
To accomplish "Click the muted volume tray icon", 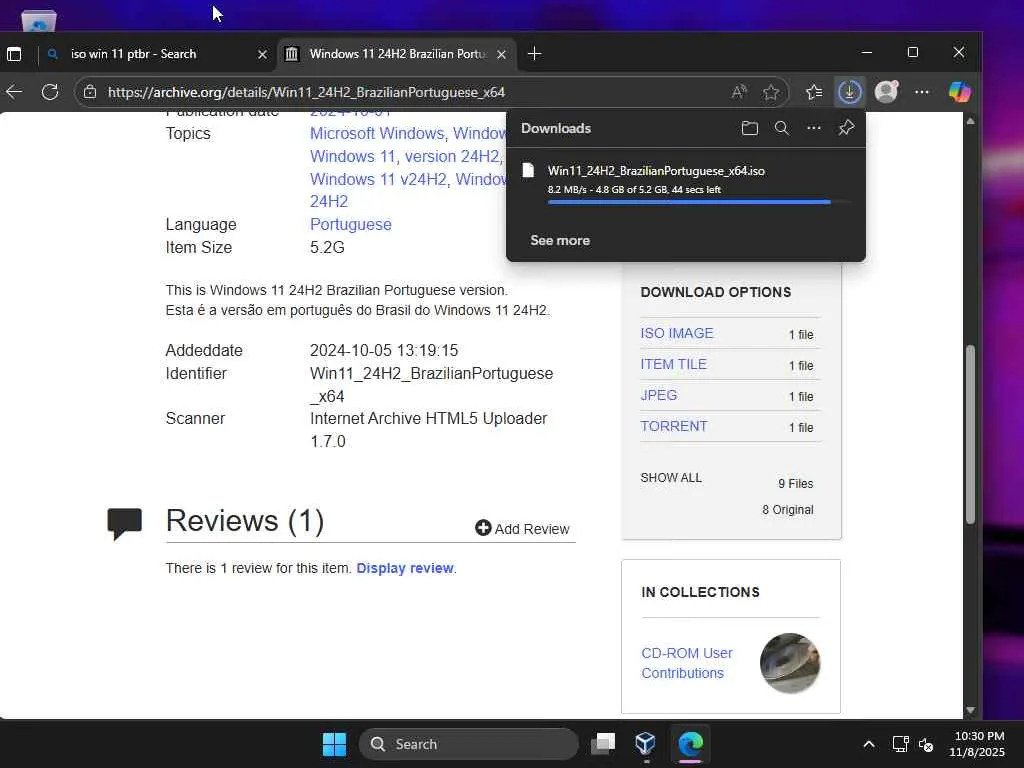I will (x=926, y=744).
